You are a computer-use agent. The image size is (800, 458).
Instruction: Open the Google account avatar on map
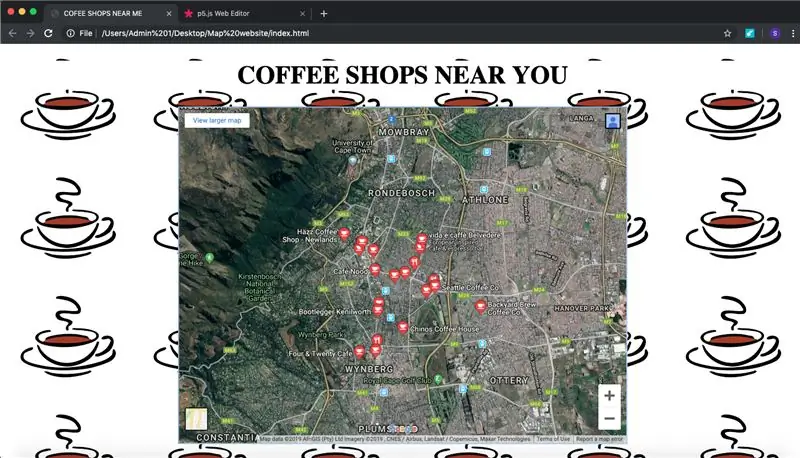[613, 121]
